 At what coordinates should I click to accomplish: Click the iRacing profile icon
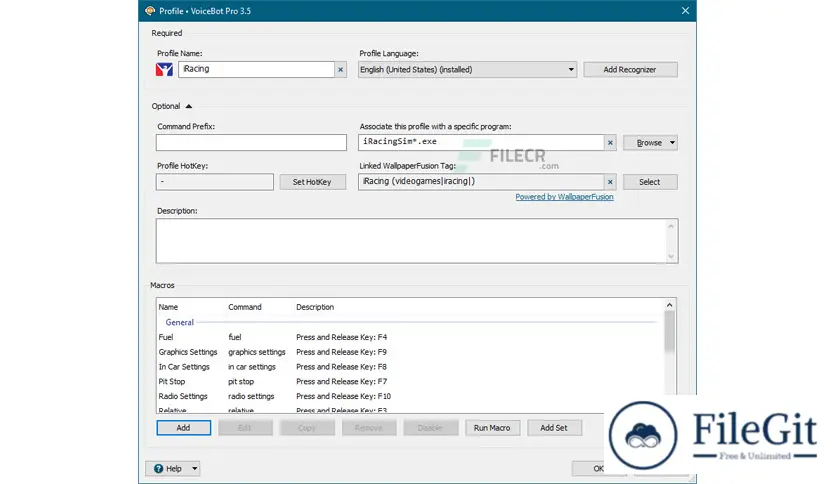tap(164, 69)
